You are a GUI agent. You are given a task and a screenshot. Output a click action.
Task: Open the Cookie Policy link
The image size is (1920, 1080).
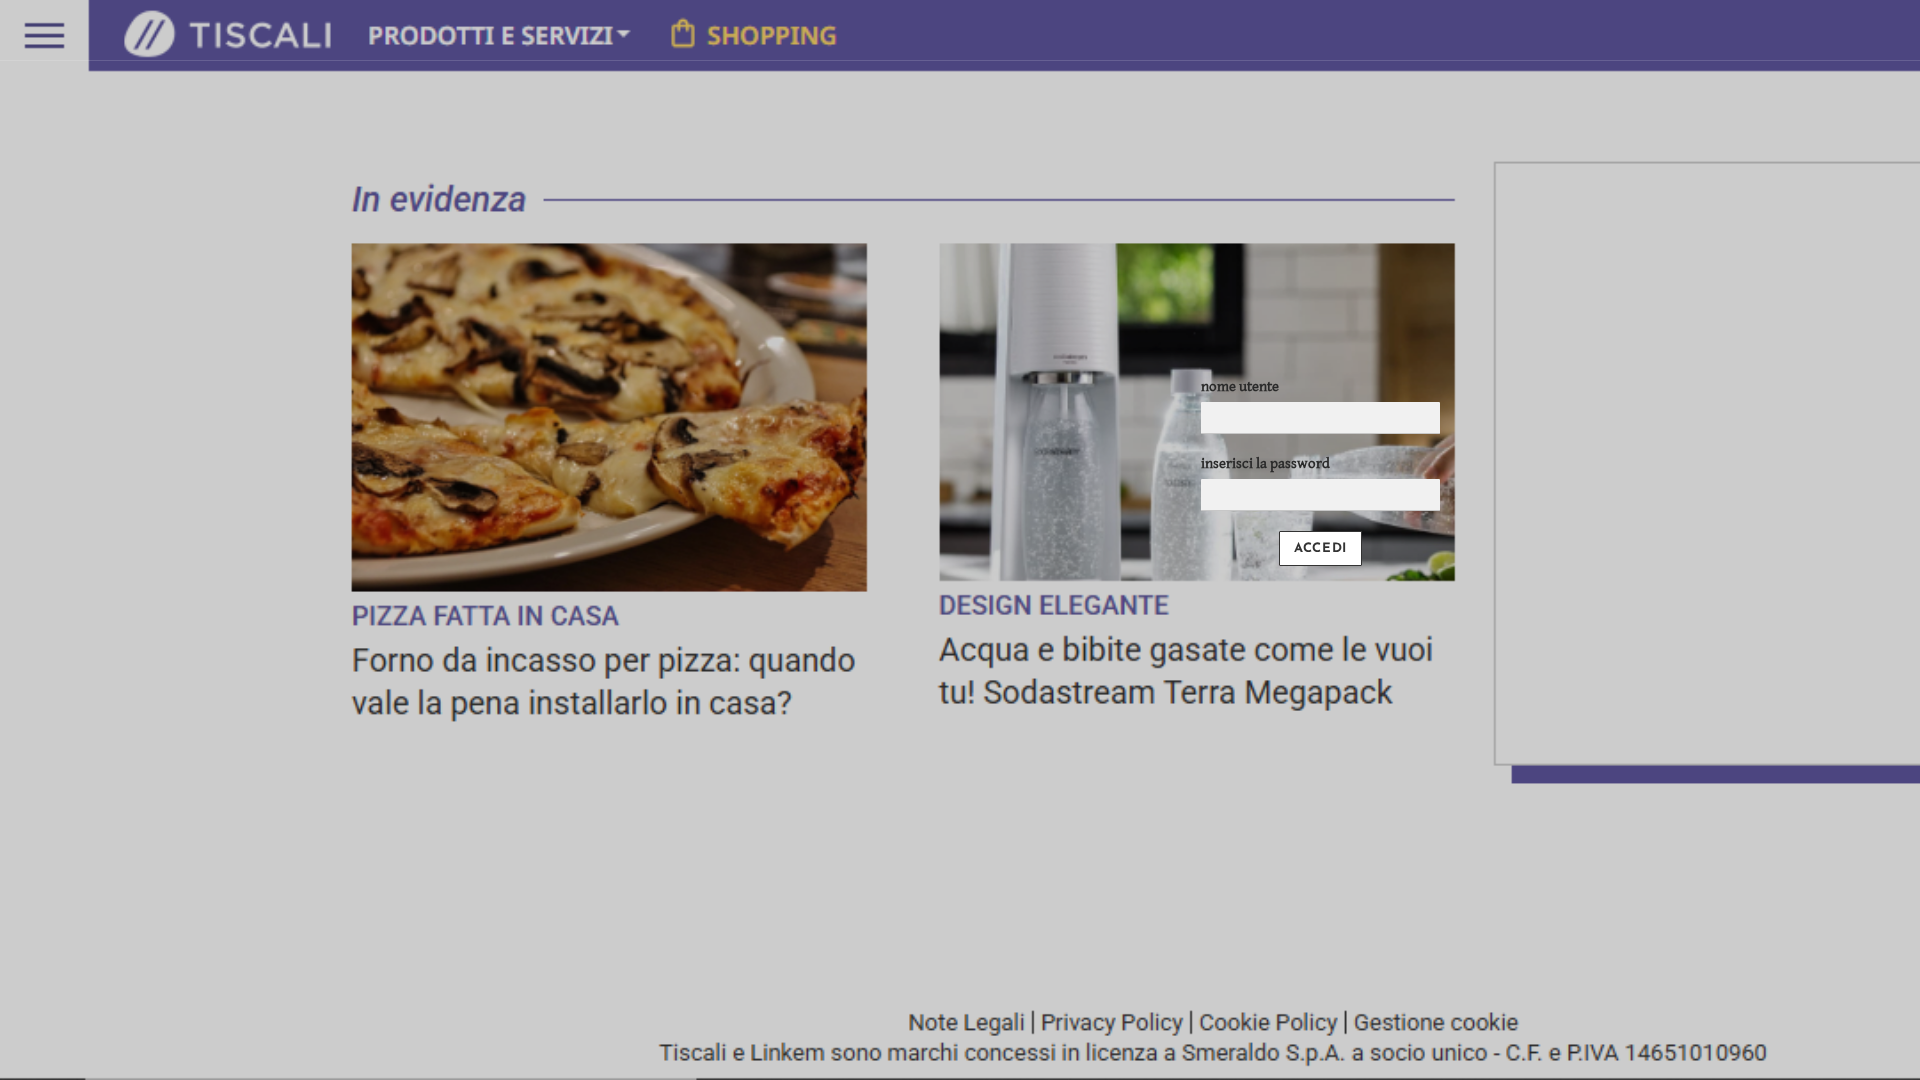1268,1022
